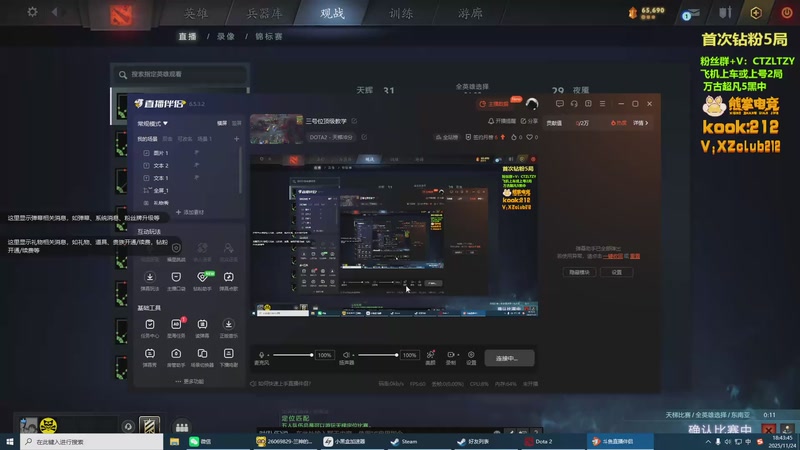Toggle visibility icon for 图片 1
800x450 pixels.
tap(196, 153)
